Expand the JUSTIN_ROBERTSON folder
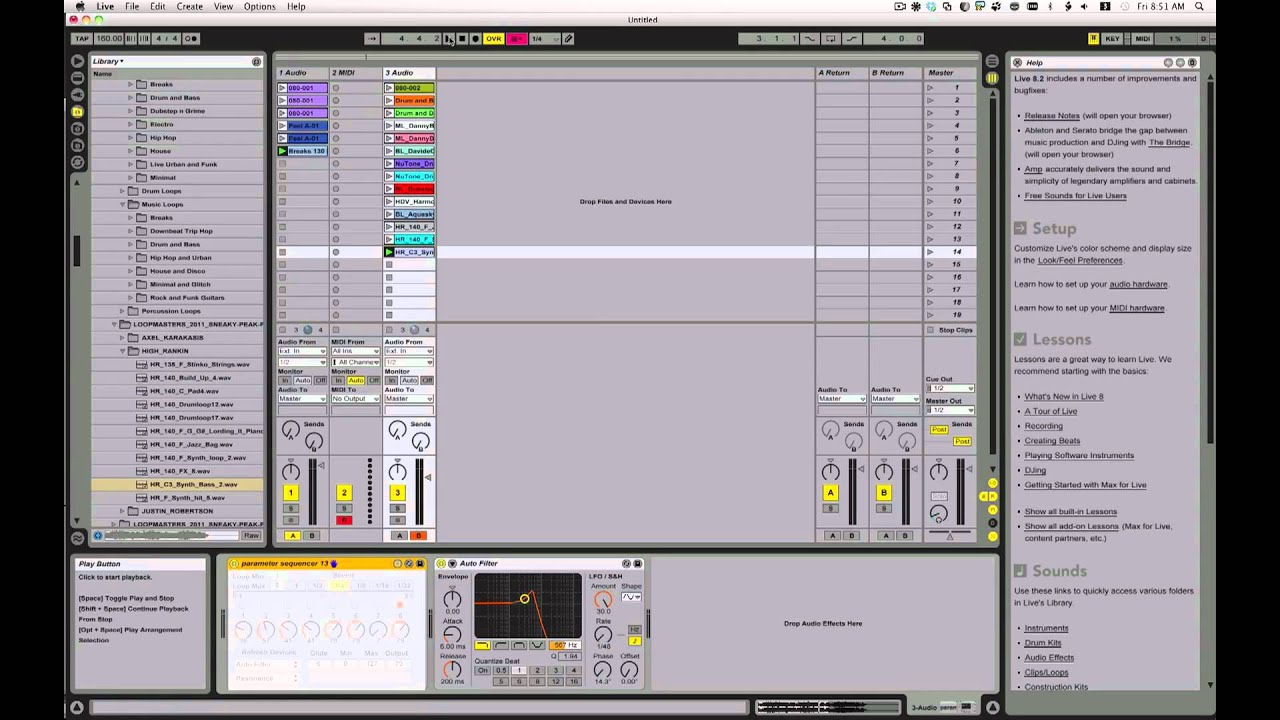 point(122,511)
